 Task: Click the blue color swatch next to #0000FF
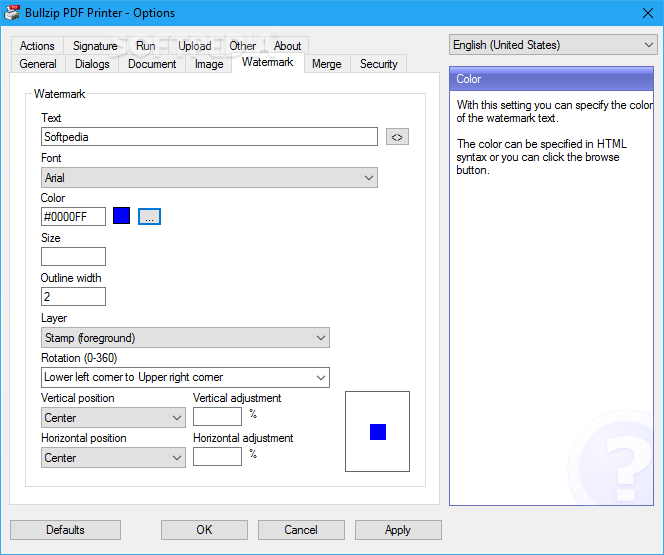click(x=122, y=215)
